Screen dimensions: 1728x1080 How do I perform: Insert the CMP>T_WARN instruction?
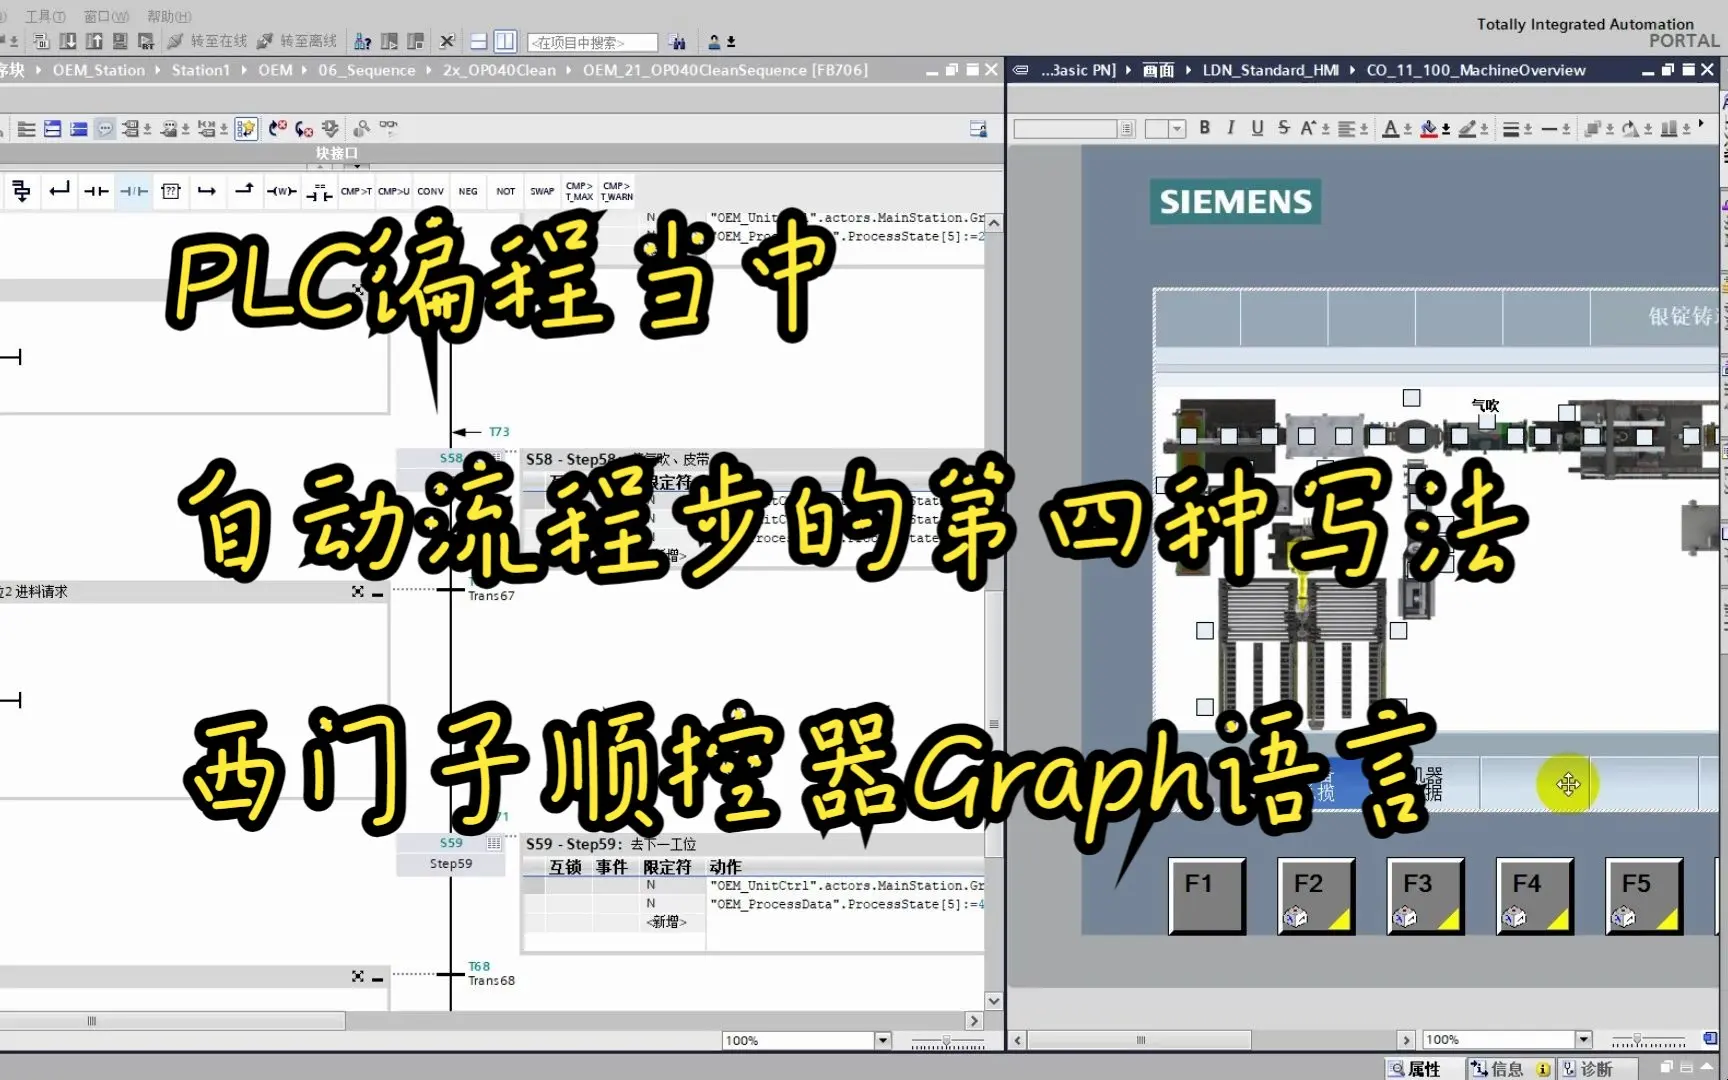coord(616,191)
